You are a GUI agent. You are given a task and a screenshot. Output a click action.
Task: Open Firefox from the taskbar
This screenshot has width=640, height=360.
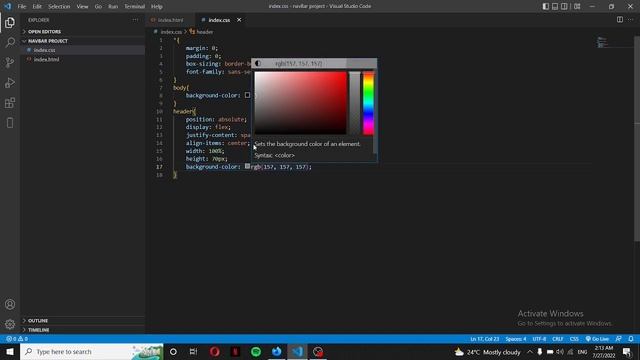276,351
